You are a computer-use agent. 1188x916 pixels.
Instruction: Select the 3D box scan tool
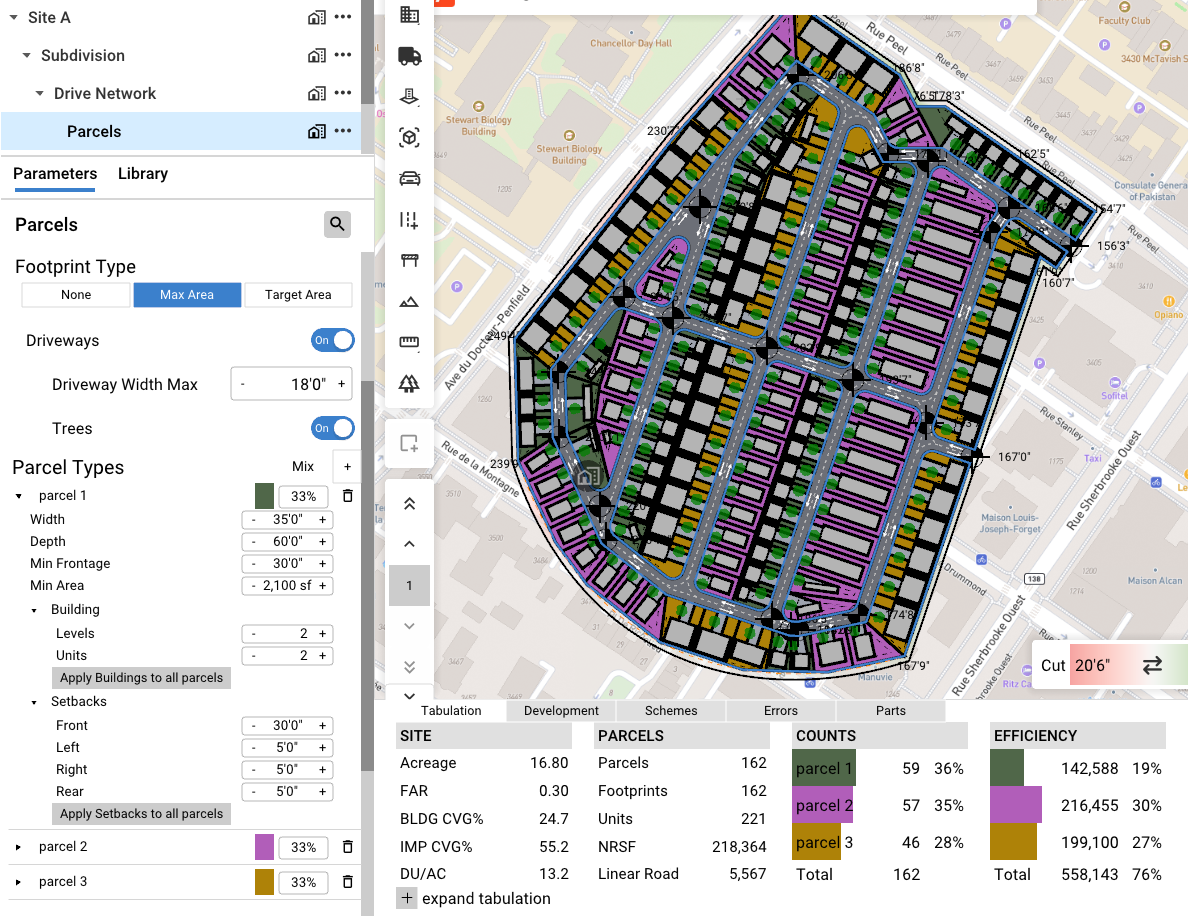coord(409,137)
